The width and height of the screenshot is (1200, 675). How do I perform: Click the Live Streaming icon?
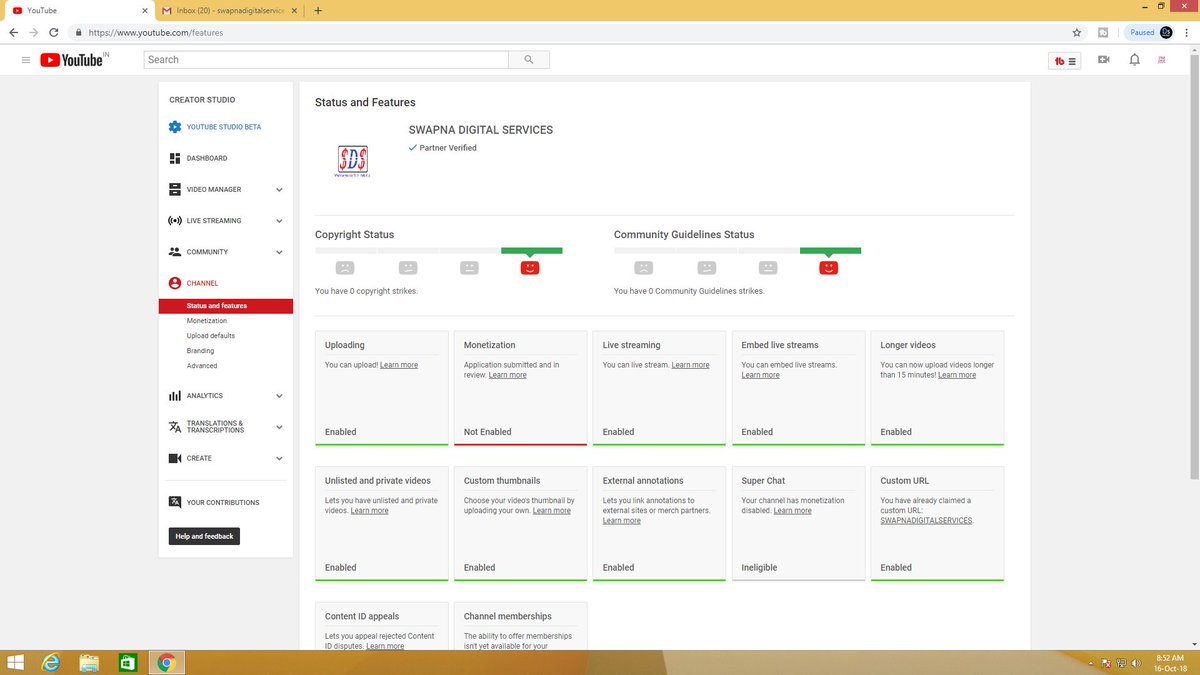[175, 220]
